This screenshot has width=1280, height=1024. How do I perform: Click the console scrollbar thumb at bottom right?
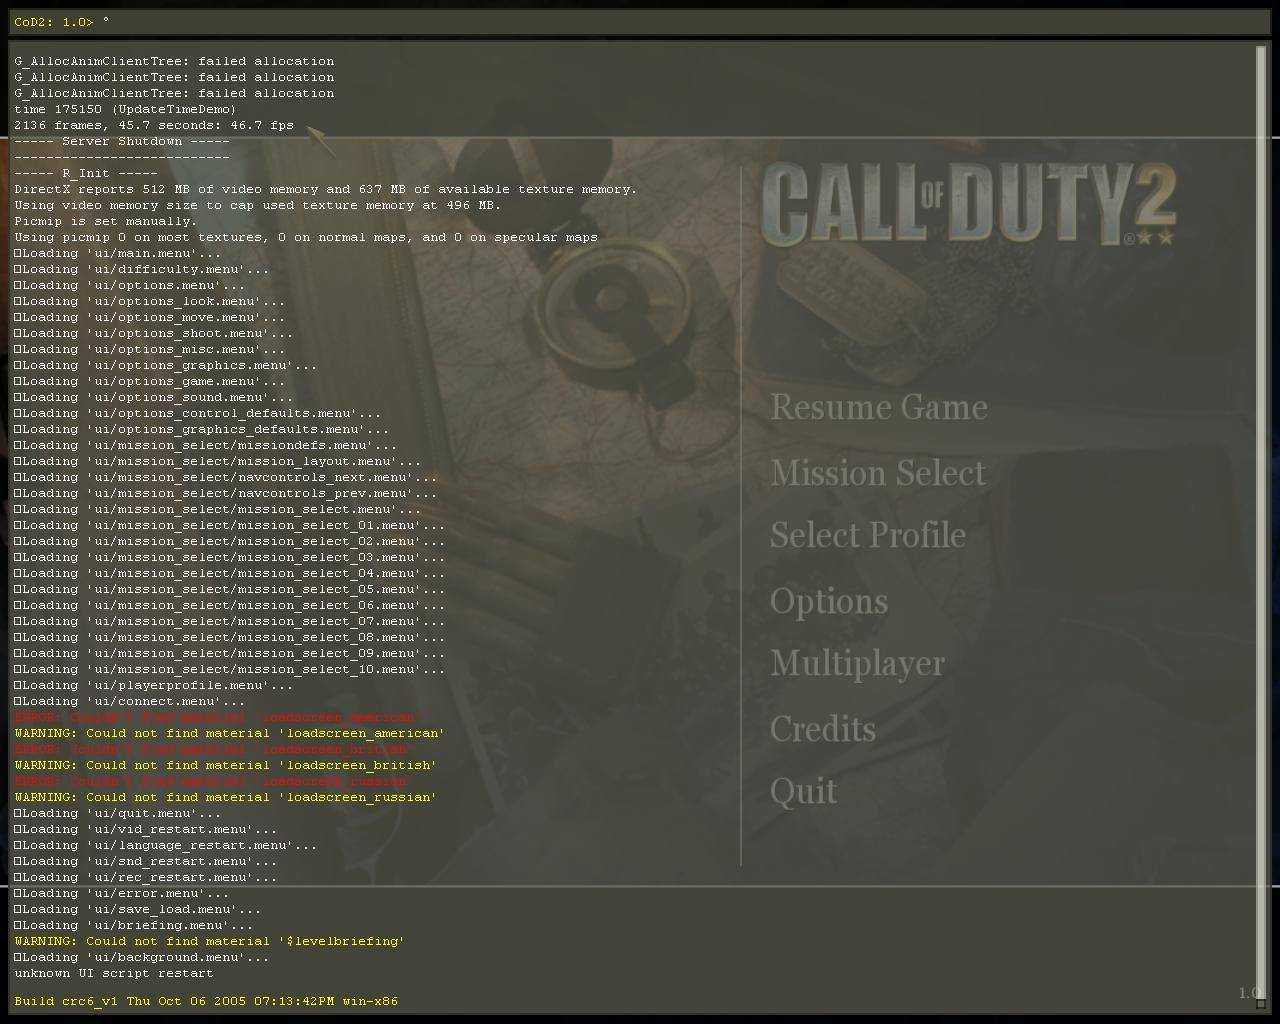click(1261, 1003)
